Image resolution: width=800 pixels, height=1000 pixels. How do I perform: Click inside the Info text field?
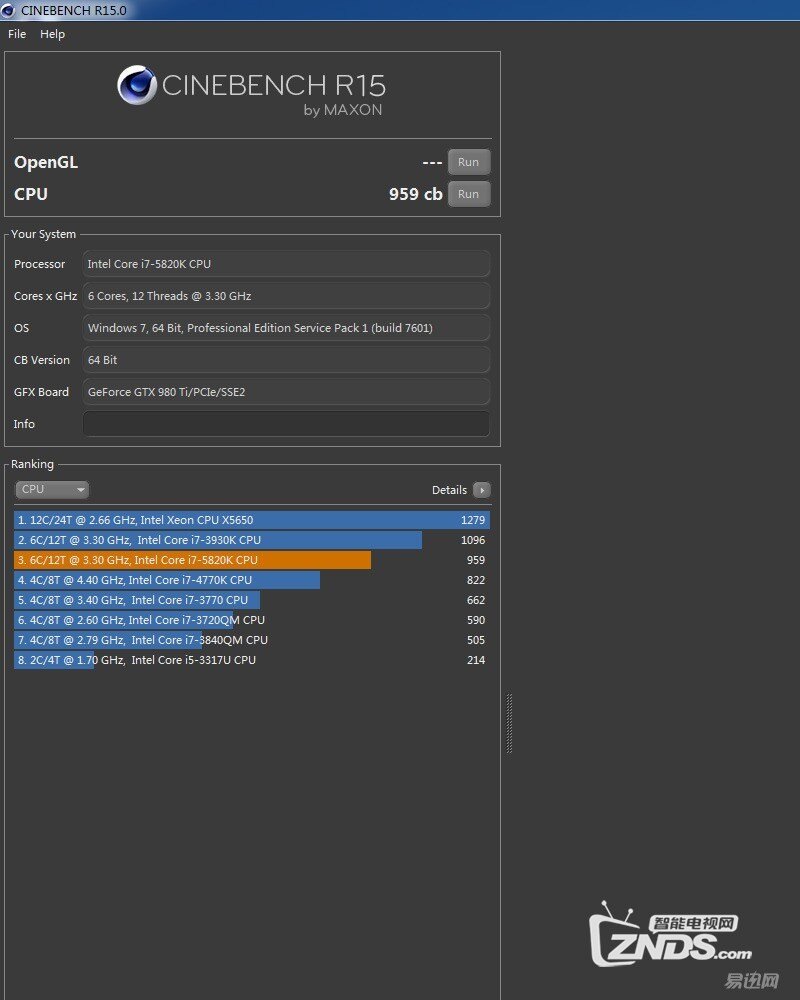click(x=286, y=424)
